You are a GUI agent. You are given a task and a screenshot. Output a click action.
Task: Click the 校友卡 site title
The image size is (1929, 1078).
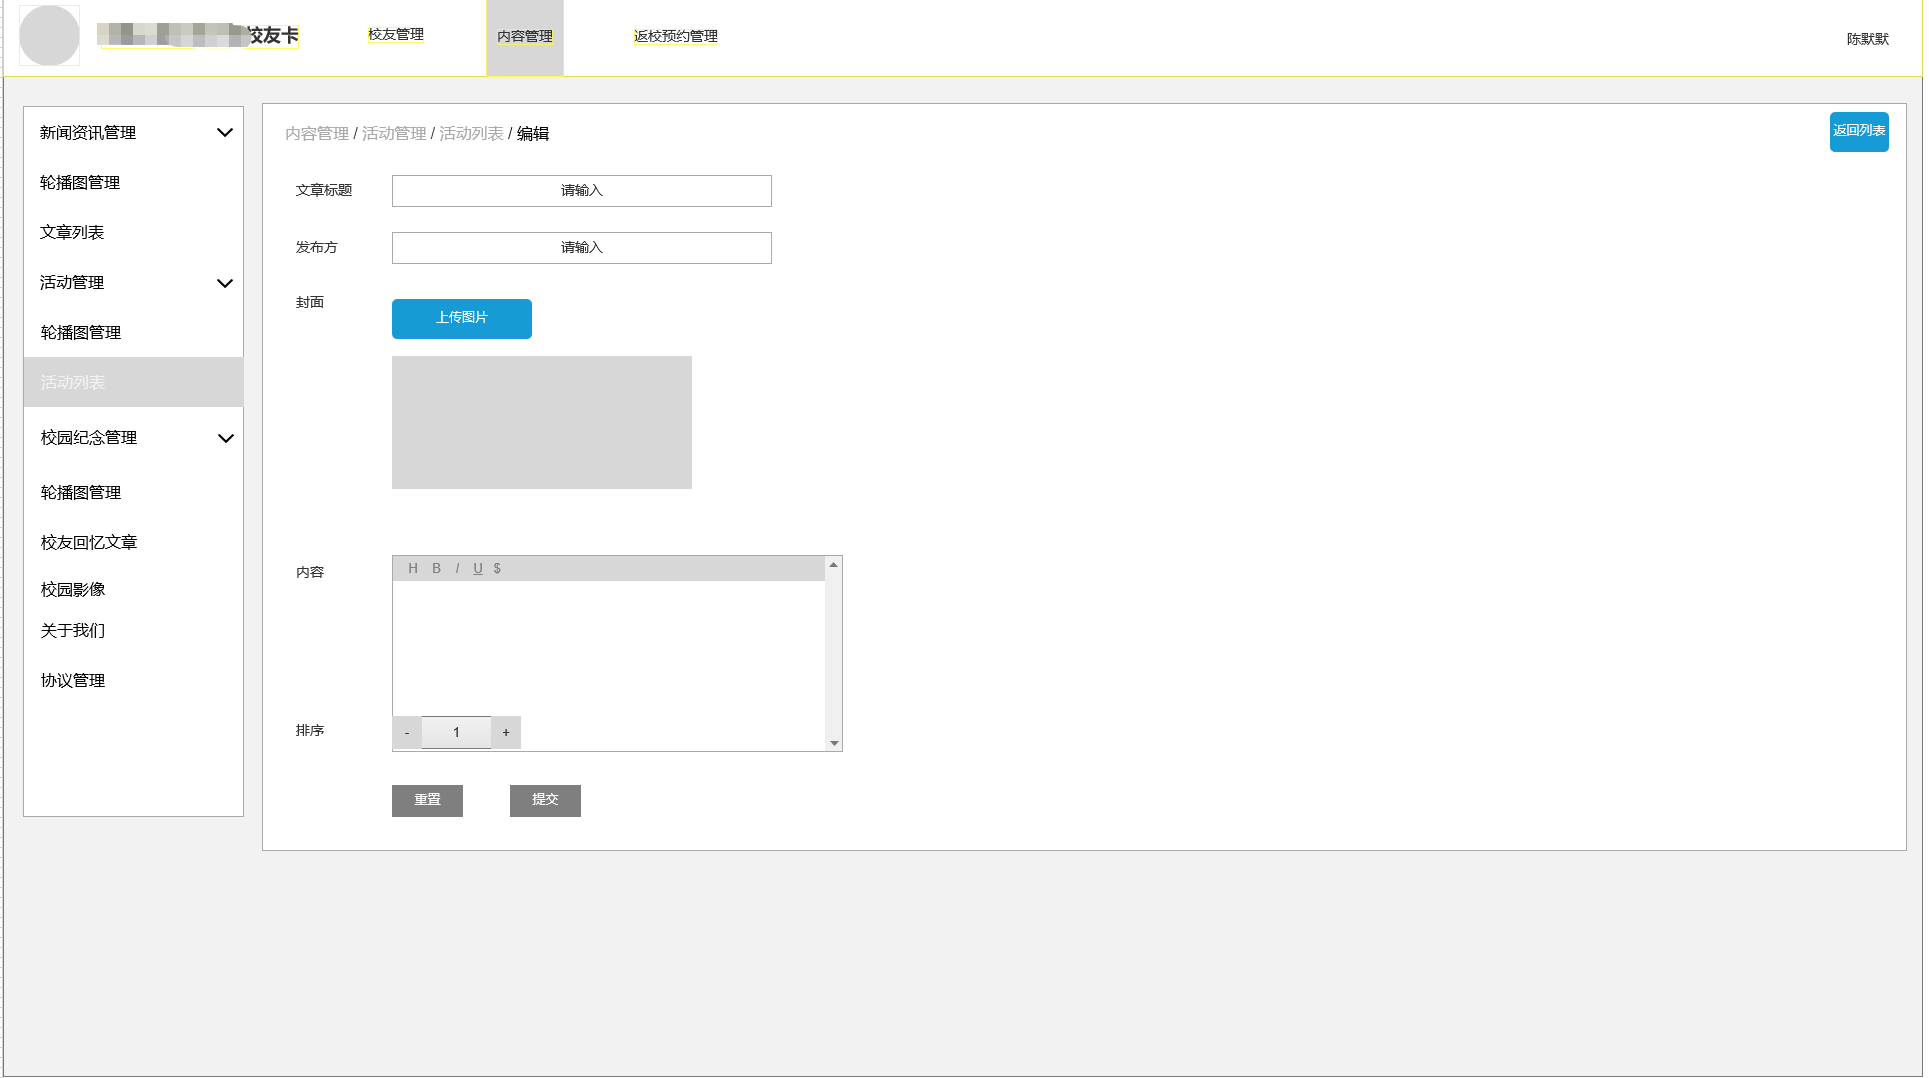(x=273, y=36)
